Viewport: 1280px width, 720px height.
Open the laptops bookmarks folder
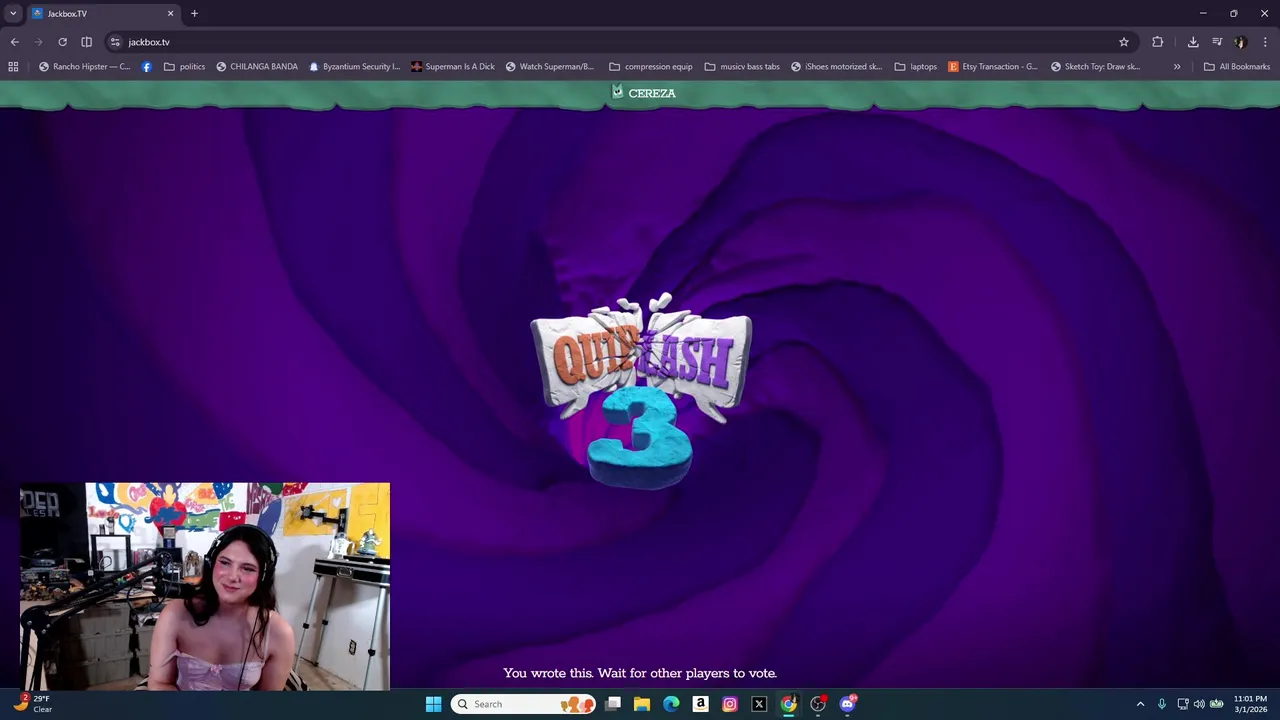pyautogui.click(x=916, y=67)
